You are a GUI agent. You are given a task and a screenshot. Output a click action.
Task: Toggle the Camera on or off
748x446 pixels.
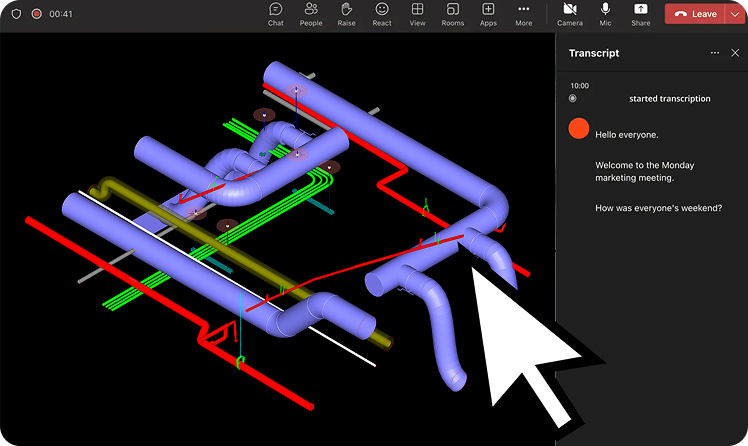(x=570, y=14)
